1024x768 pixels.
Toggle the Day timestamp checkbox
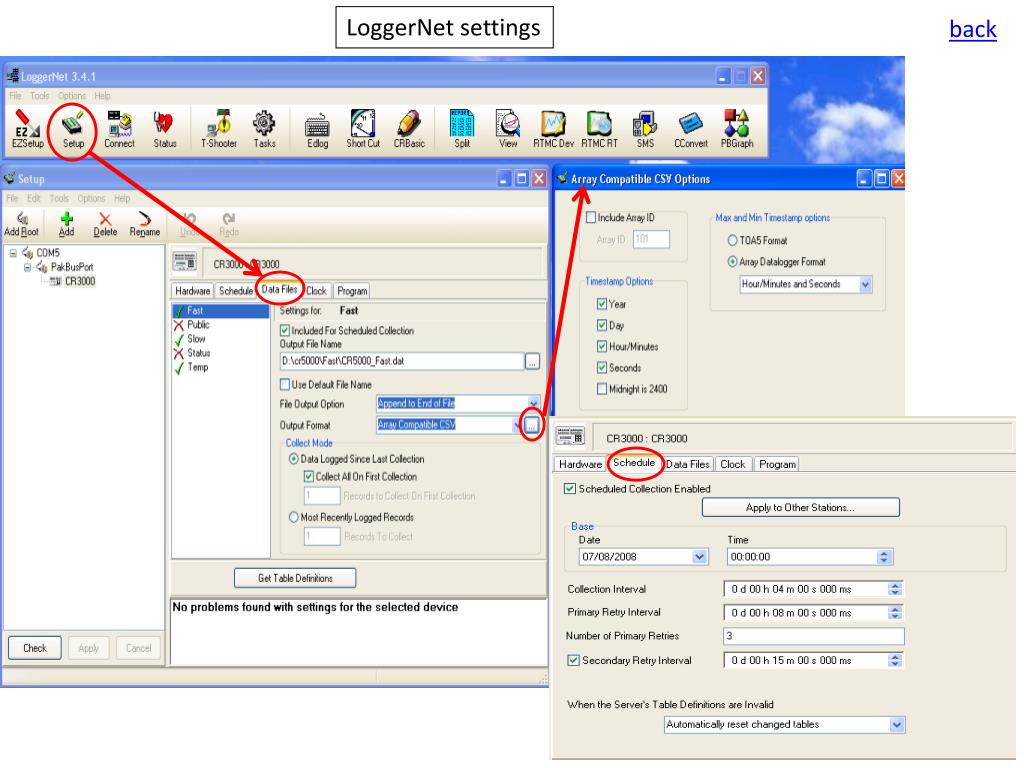click(x=602, y=325)
